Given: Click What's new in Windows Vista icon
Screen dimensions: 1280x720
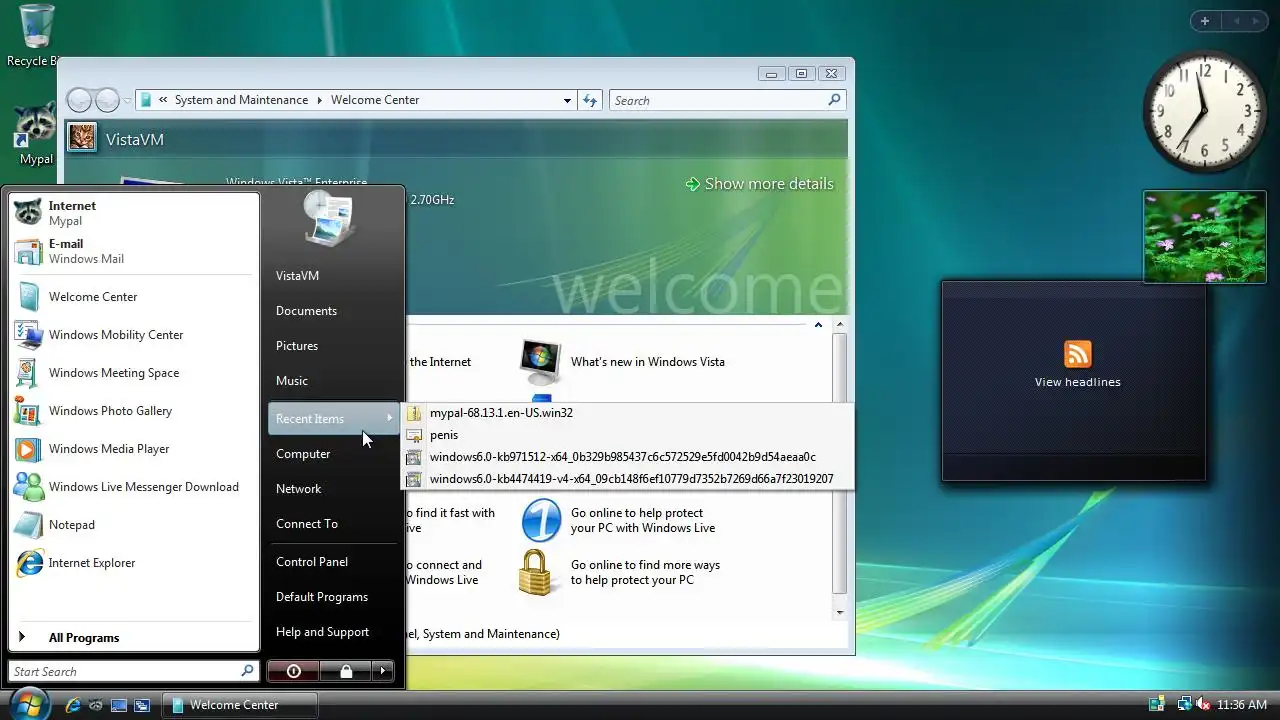Looking at the screenshot, I should 541,362.
